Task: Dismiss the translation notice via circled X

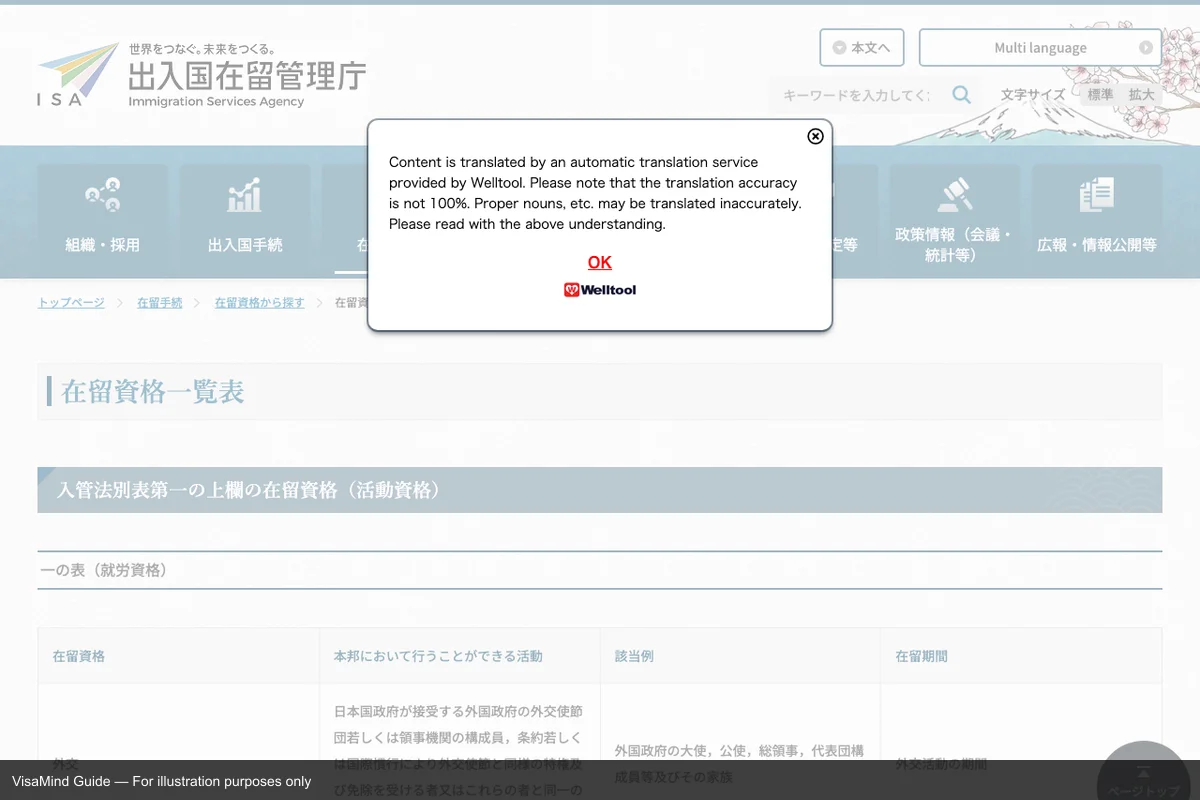Action: [815, 136]
